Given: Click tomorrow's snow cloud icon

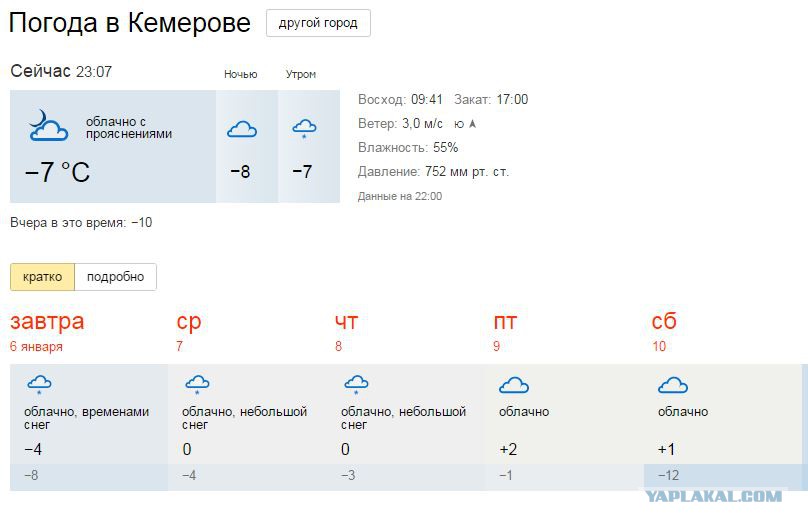Looking at the screenshot, I should point(39,384).
